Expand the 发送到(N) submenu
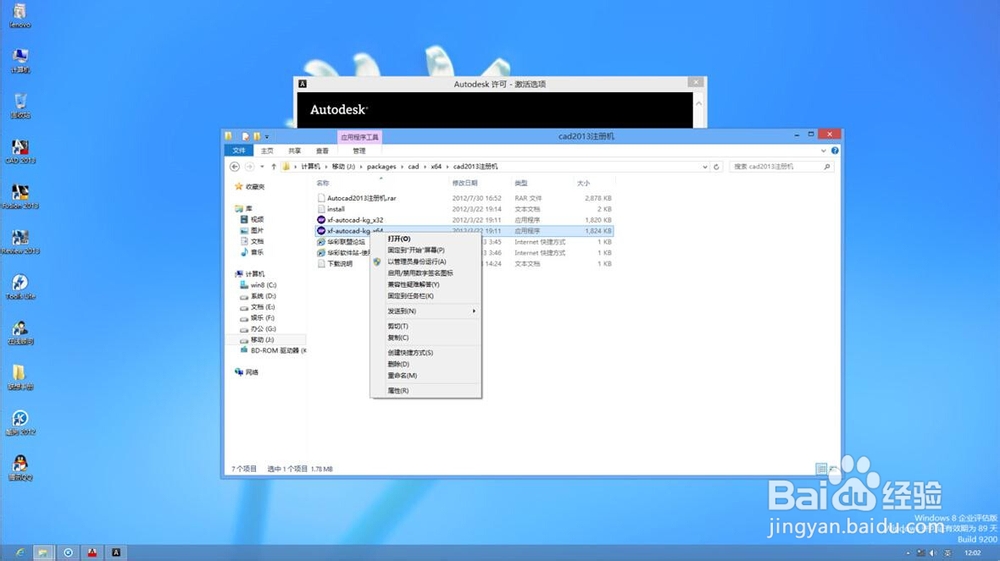This screenshot has height=561, width=1000. (x=425, y=311)
